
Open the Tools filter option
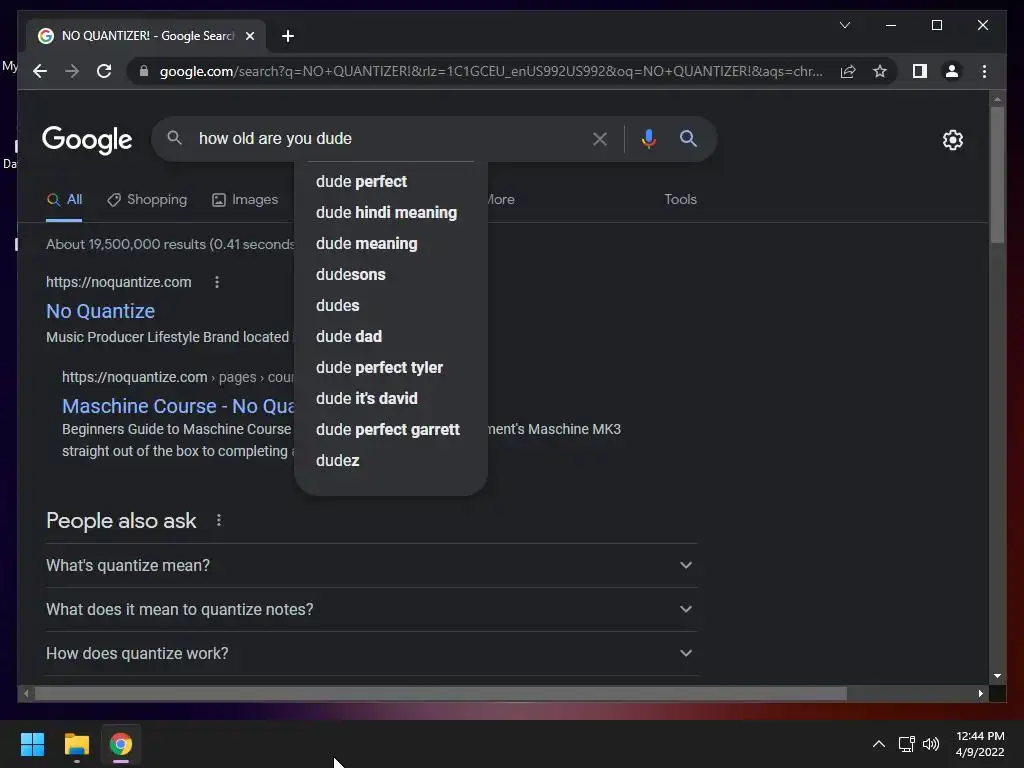coord(680,200)
